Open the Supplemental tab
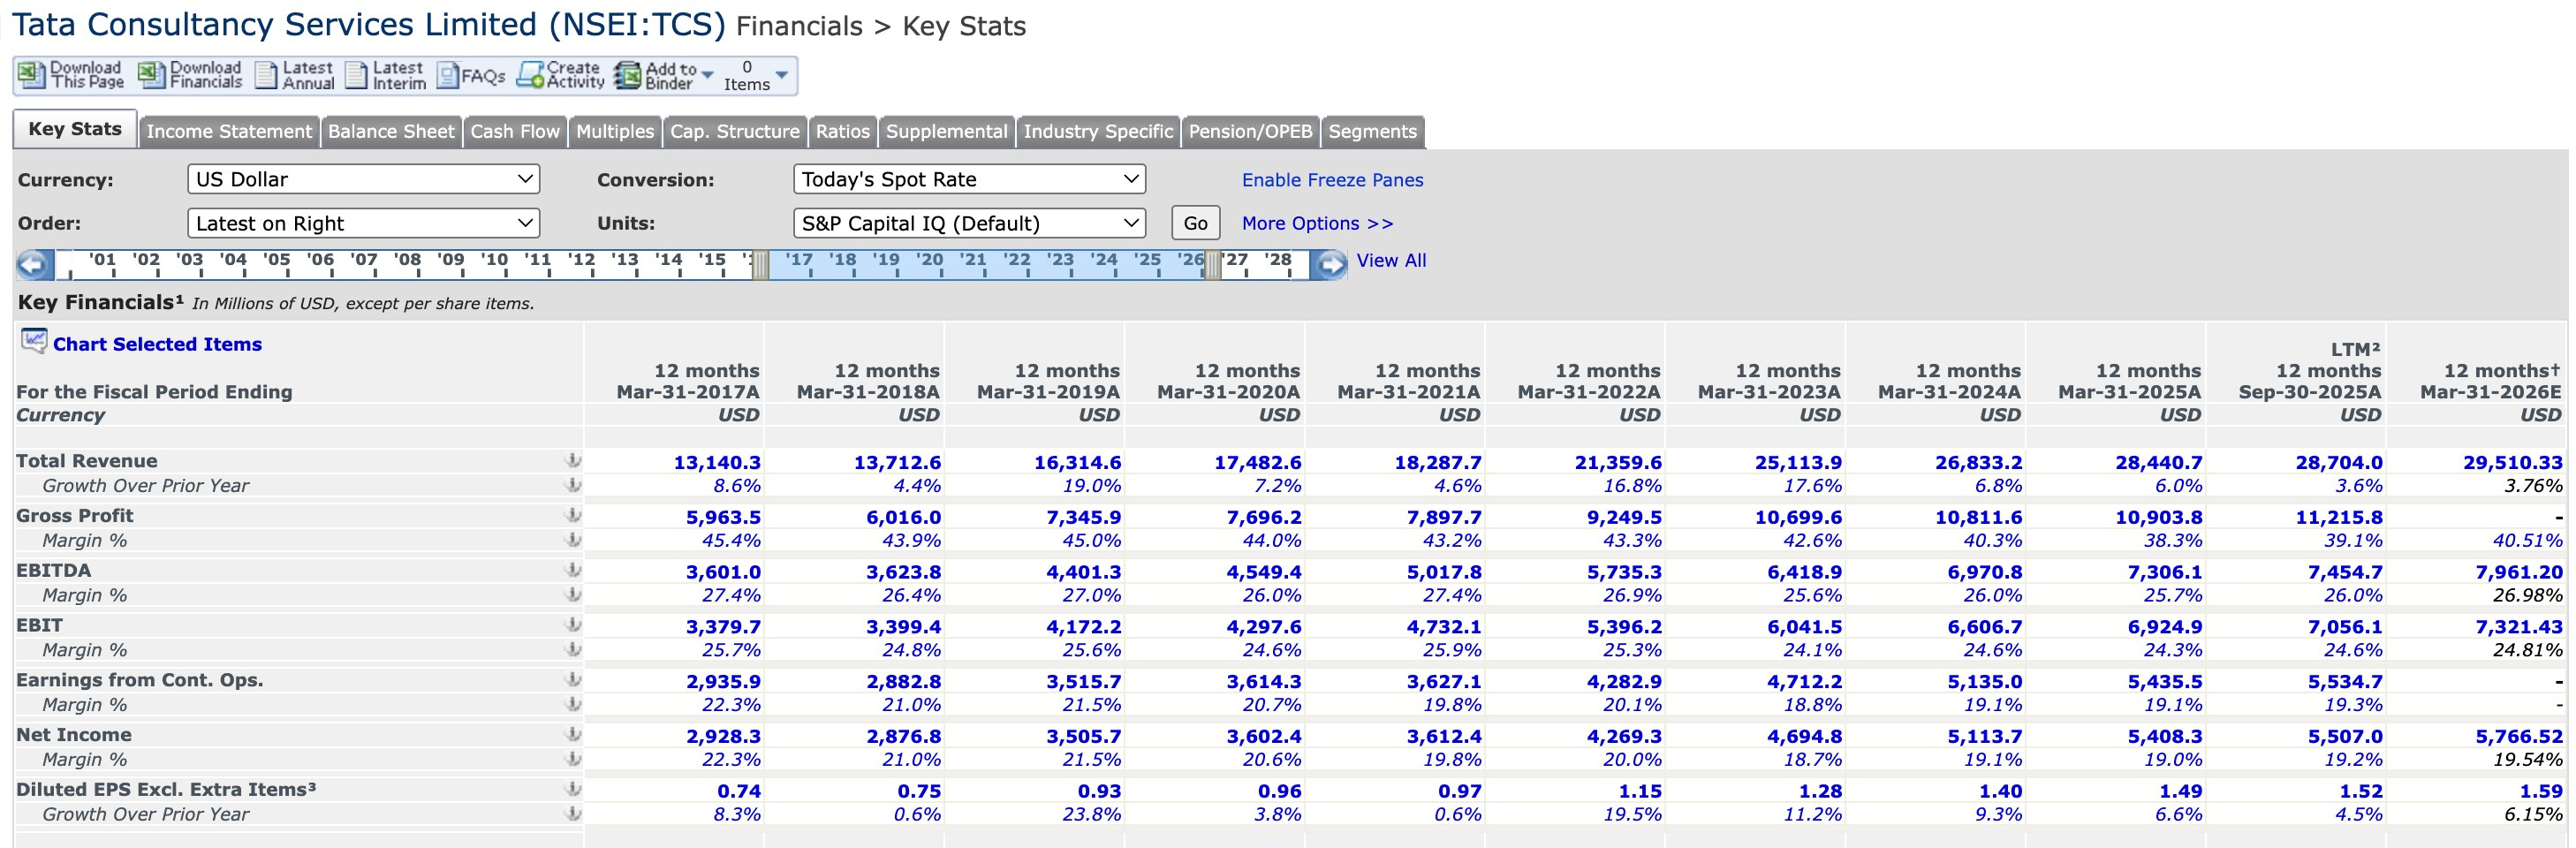 point(947,131)
